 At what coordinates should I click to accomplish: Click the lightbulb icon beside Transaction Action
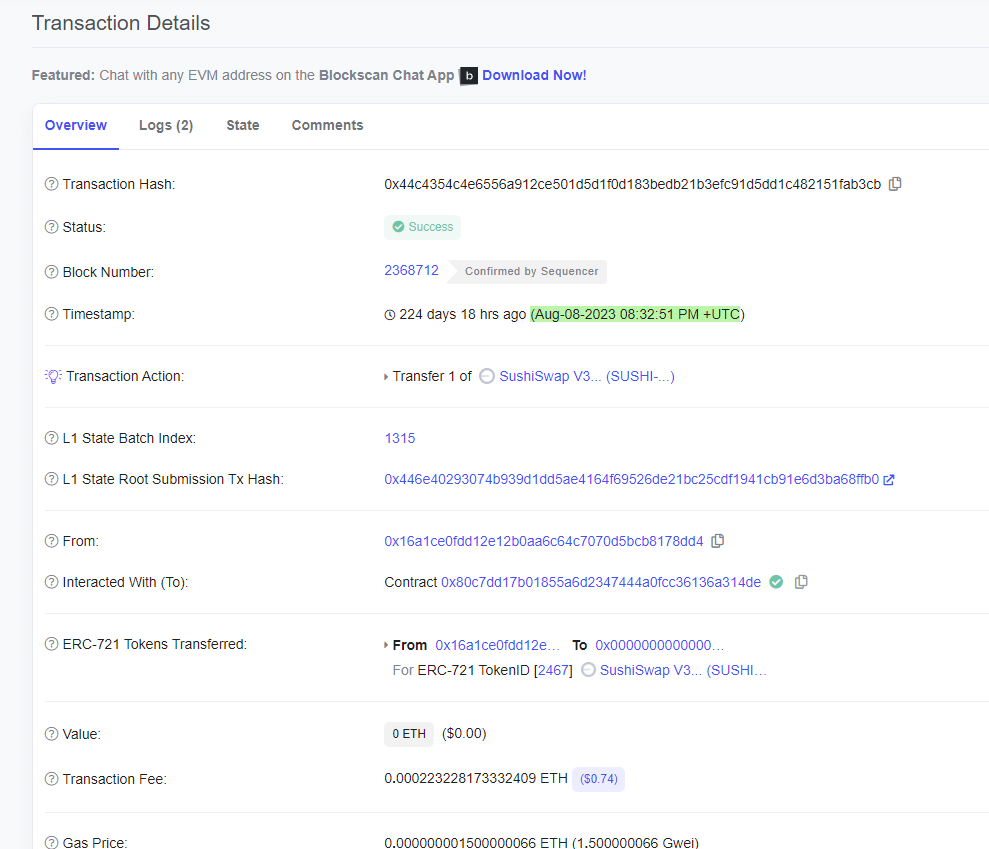pyautogui.click(x=53, y=377)
